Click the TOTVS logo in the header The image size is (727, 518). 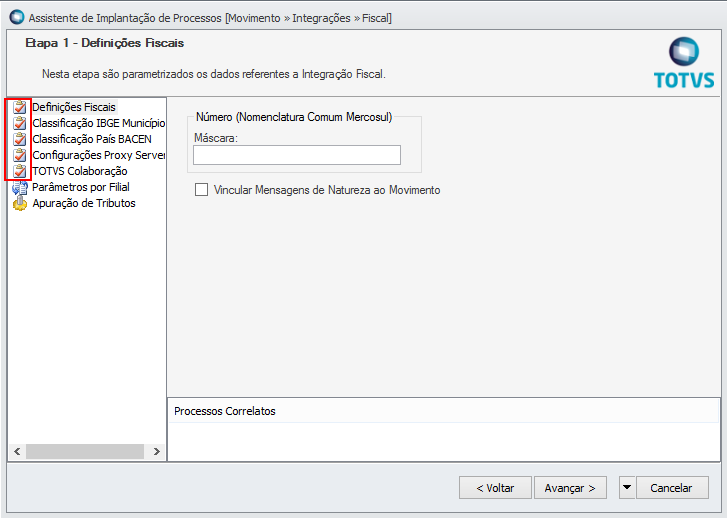pos(684,63)
